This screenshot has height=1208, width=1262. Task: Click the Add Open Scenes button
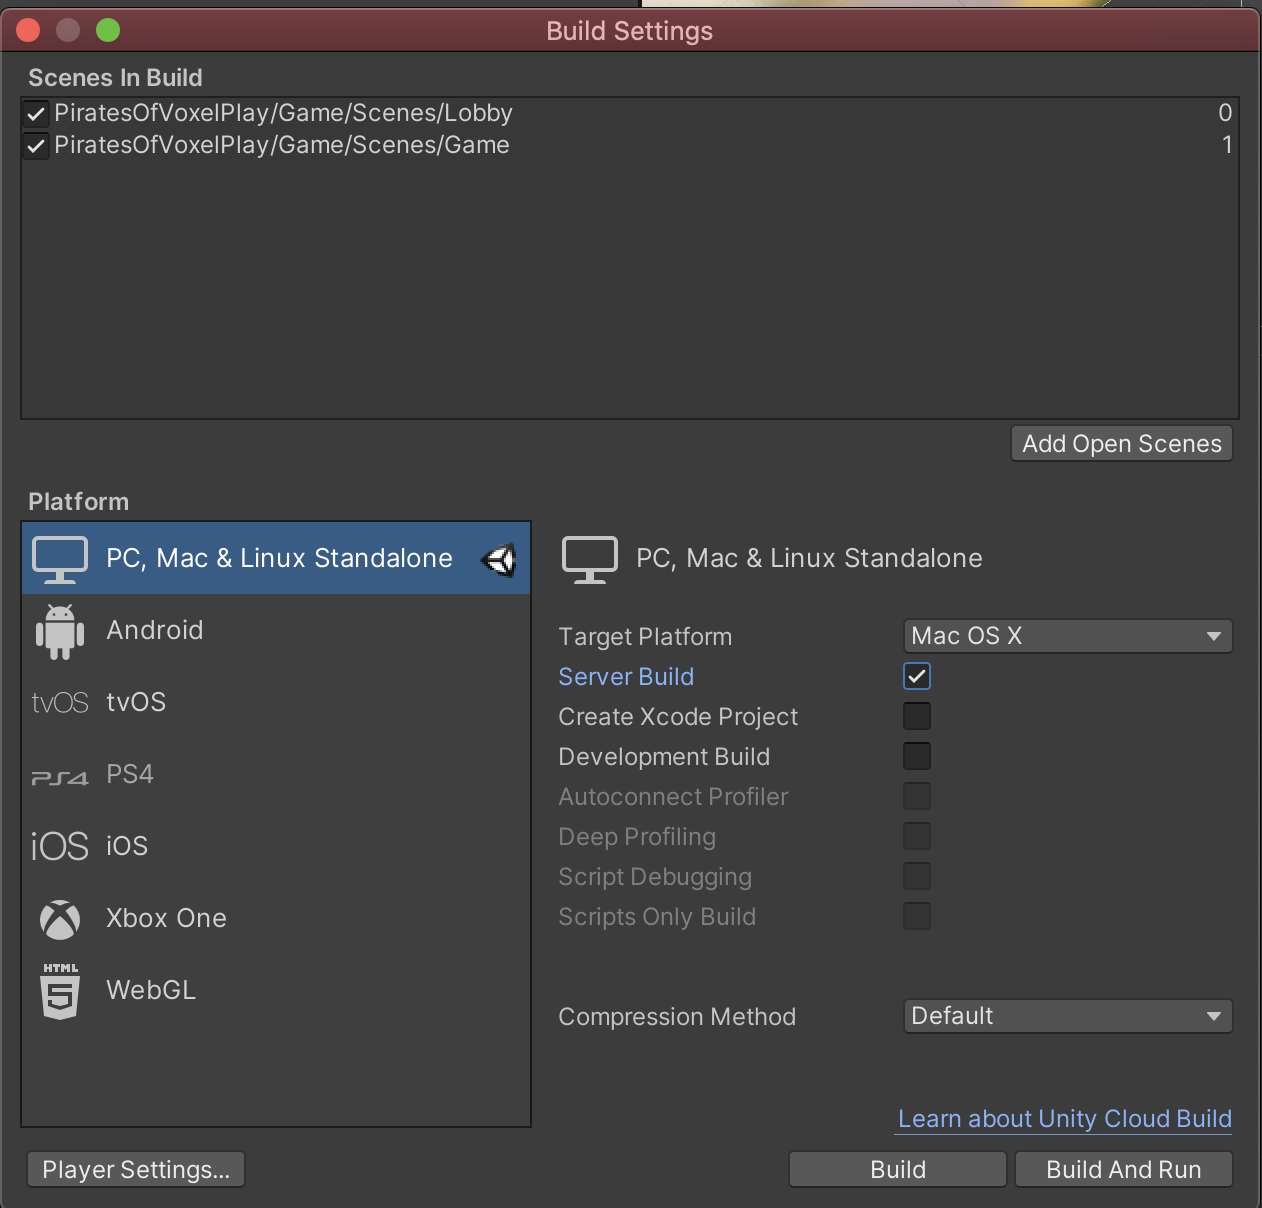[x=1122, y=444]
